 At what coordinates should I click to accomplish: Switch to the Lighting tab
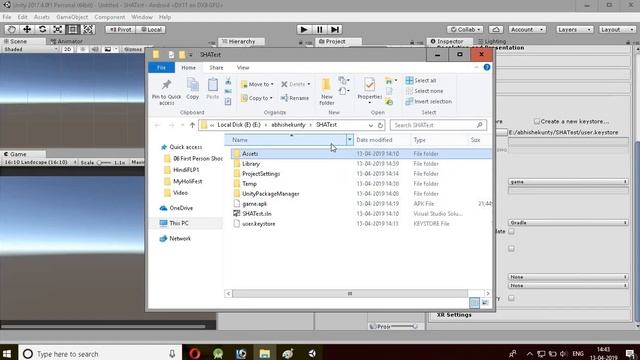pyautogui.click(x=492, y=42)
